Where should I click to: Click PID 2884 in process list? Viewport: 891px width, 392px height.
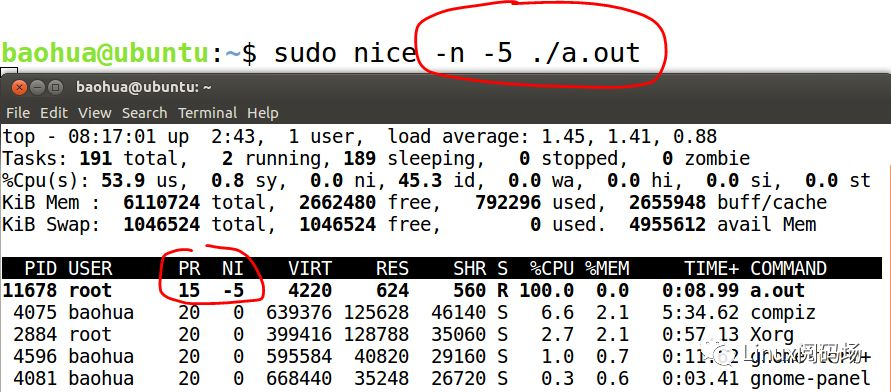[35, 334]
